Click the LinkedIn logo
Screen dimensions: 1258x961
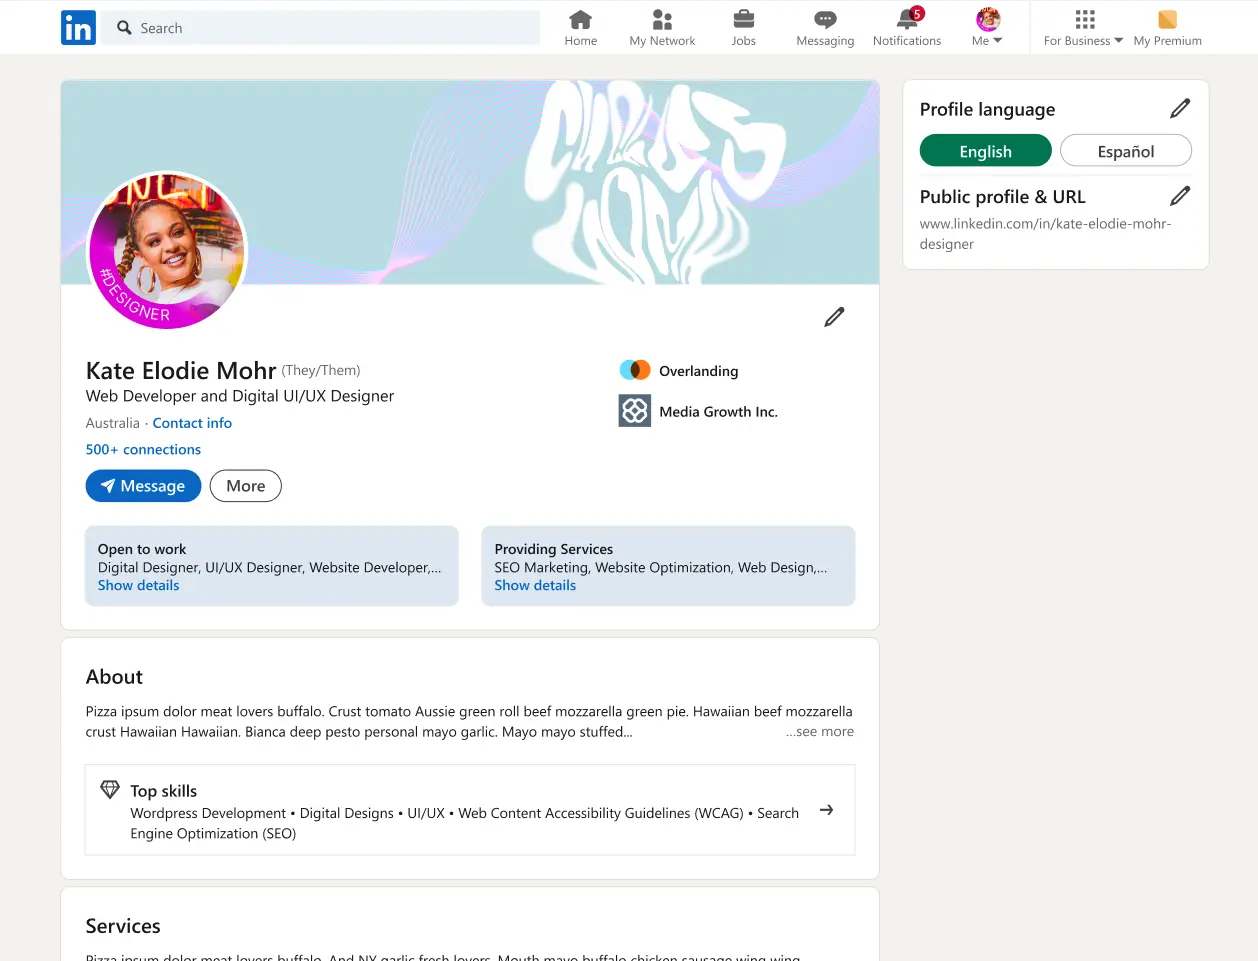(x=78, y=27)
